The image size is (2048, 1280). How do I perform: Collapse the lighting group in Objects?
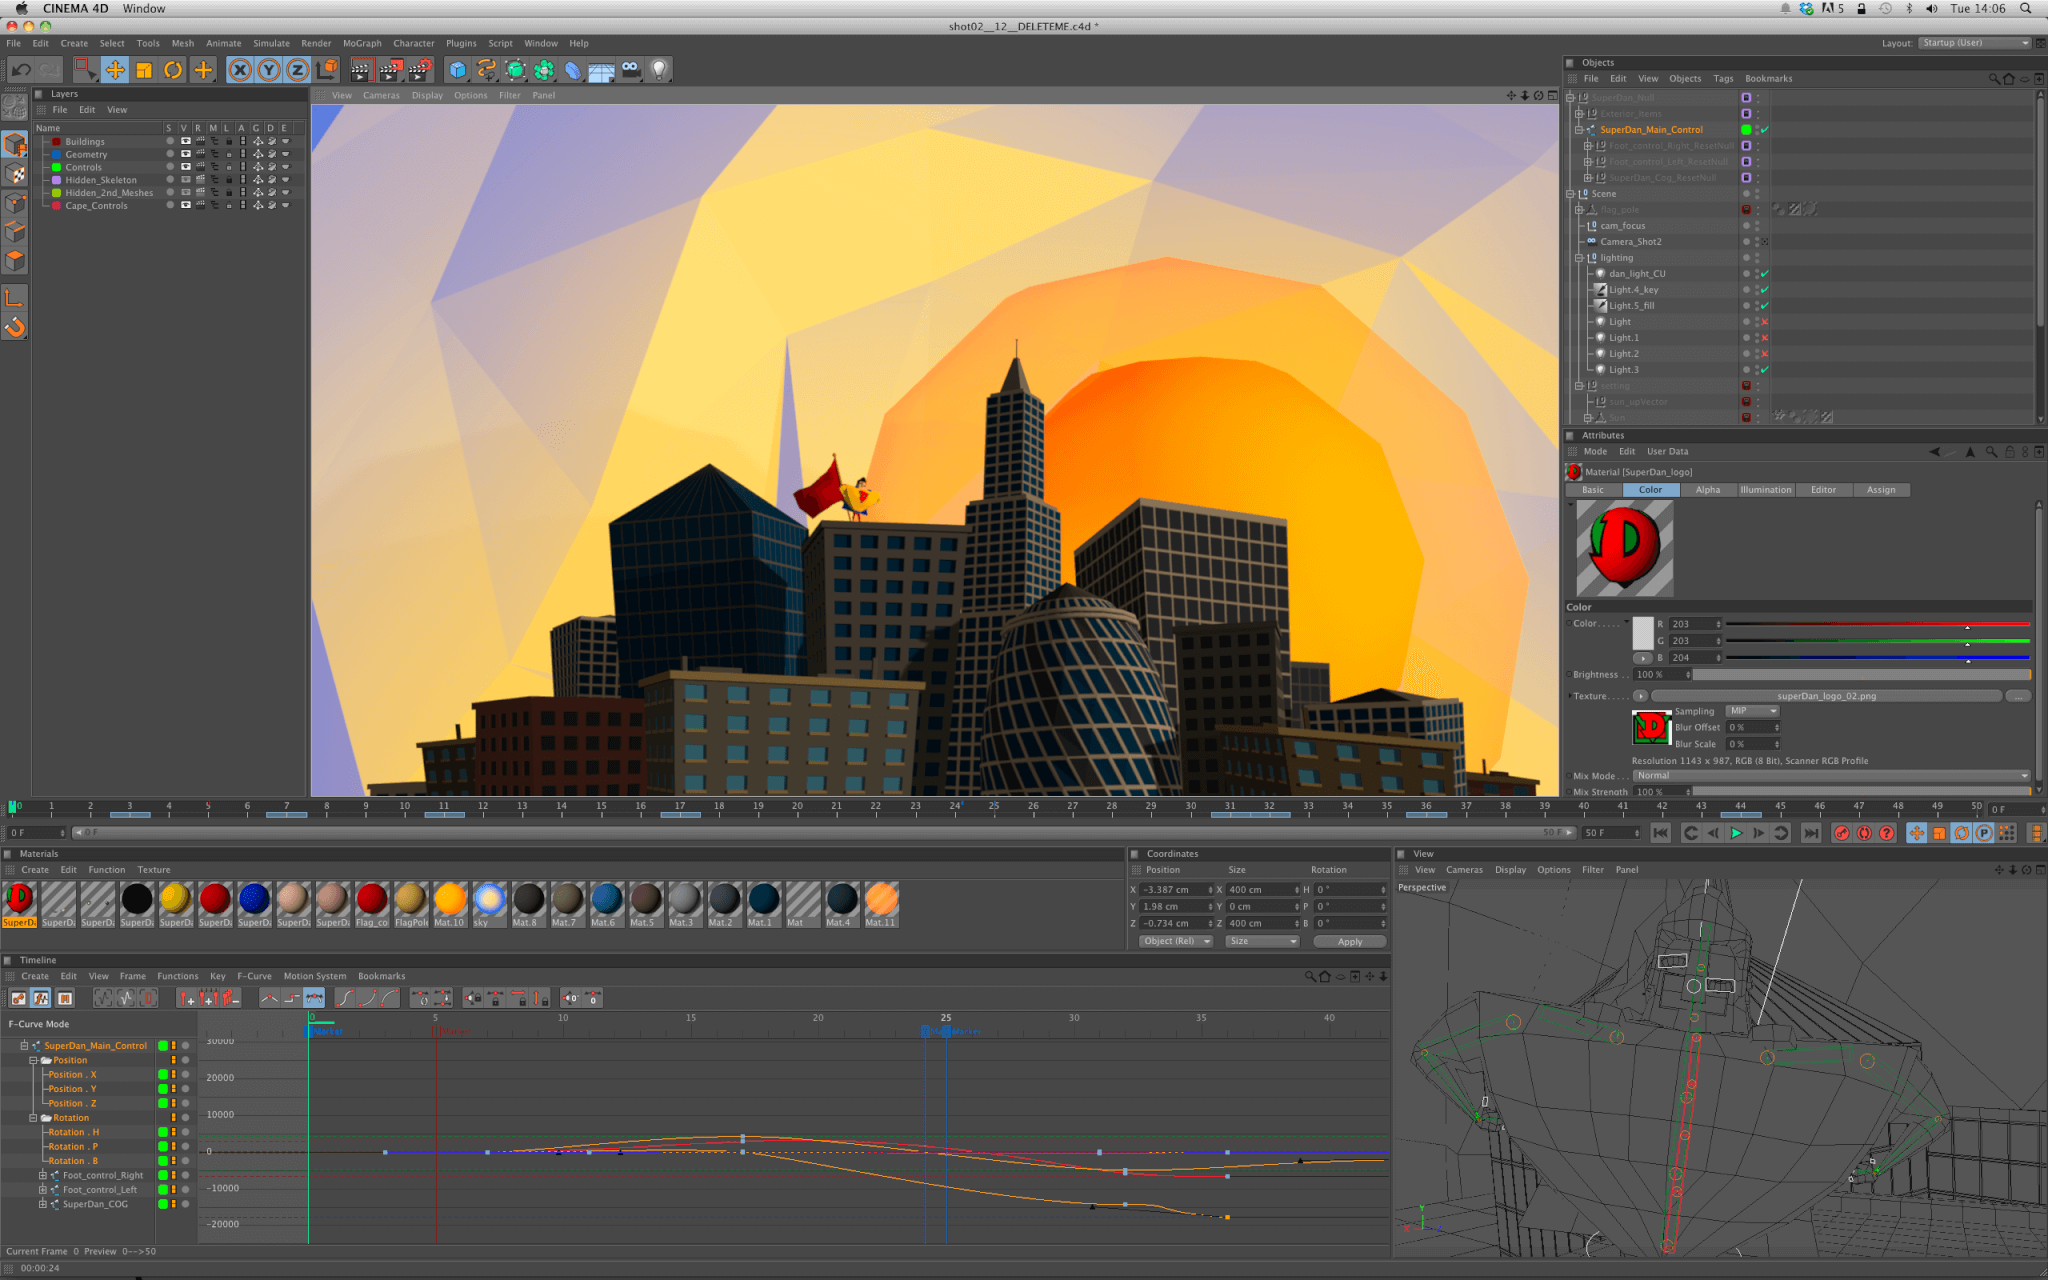click(1579, 258)
